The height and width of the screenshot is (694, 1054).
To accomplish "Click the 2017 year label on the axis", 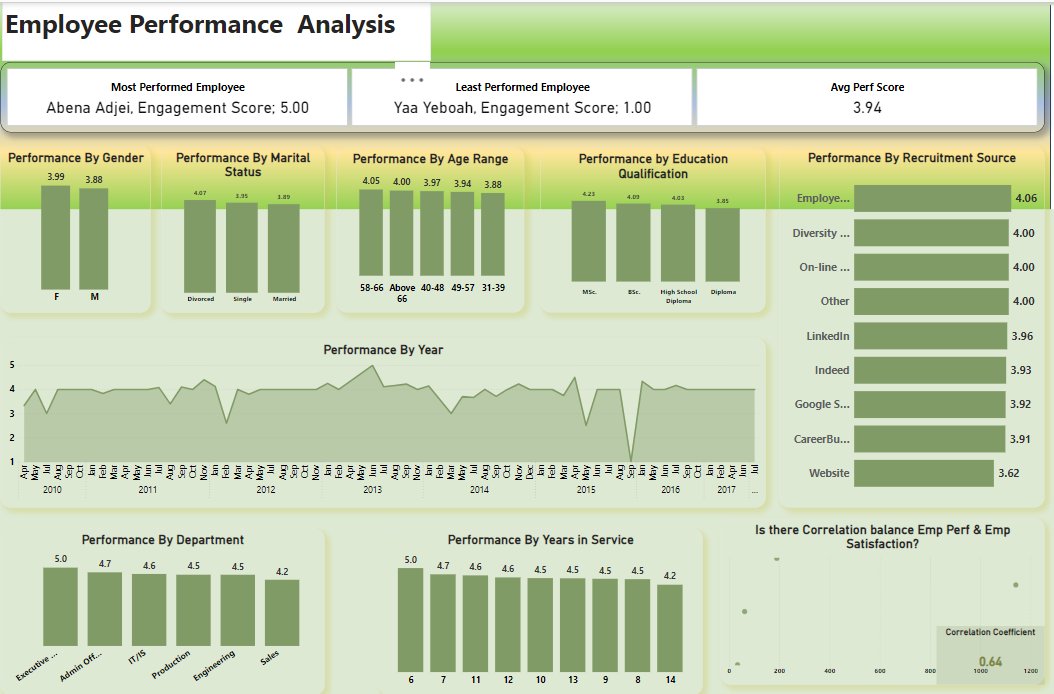I will click(x=726, y=490).
